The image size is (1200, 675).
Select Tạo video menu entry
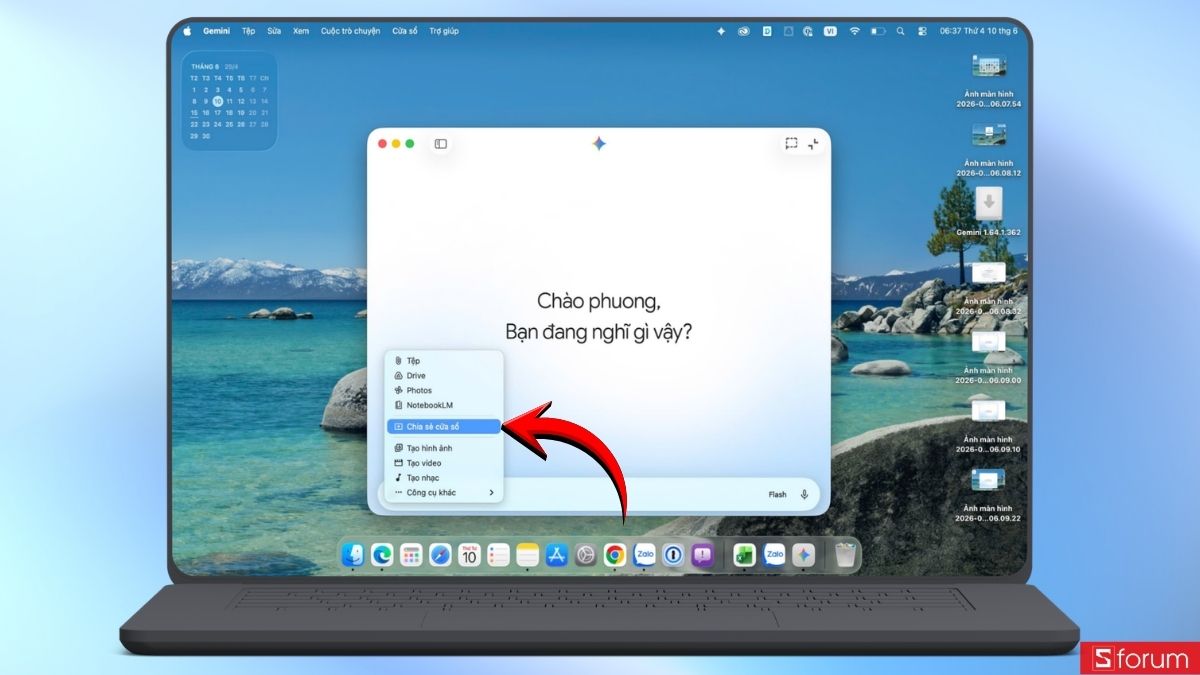coord(444,463)
